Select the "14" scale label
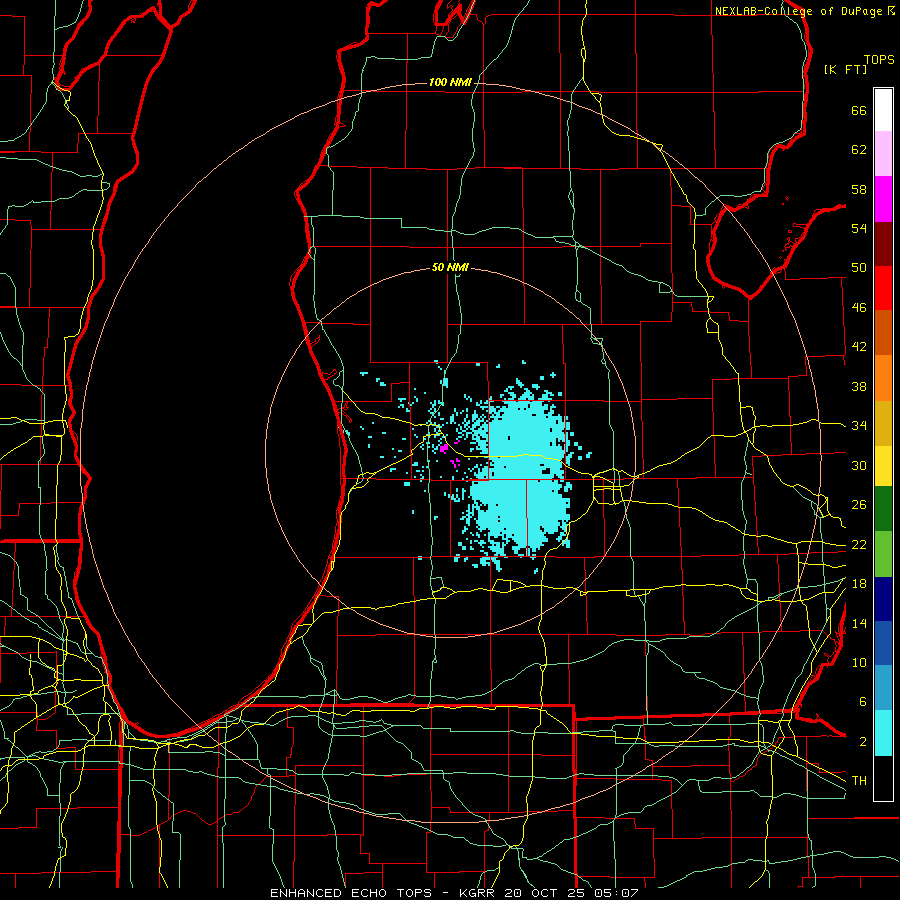The image size is (900, 900). coord(859,623)
